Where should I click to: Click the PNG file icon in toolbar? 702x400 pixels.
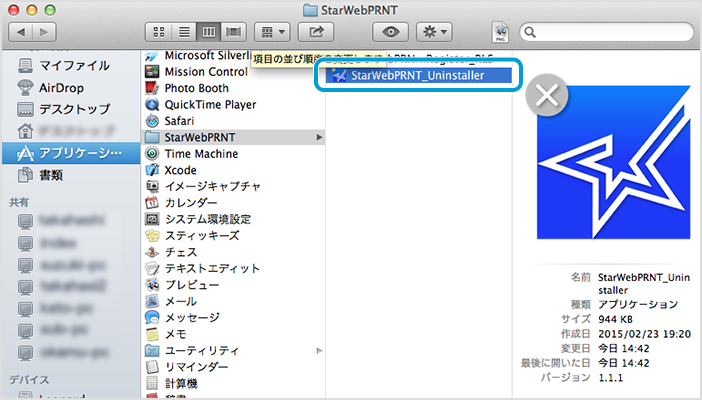click(500, 32)
